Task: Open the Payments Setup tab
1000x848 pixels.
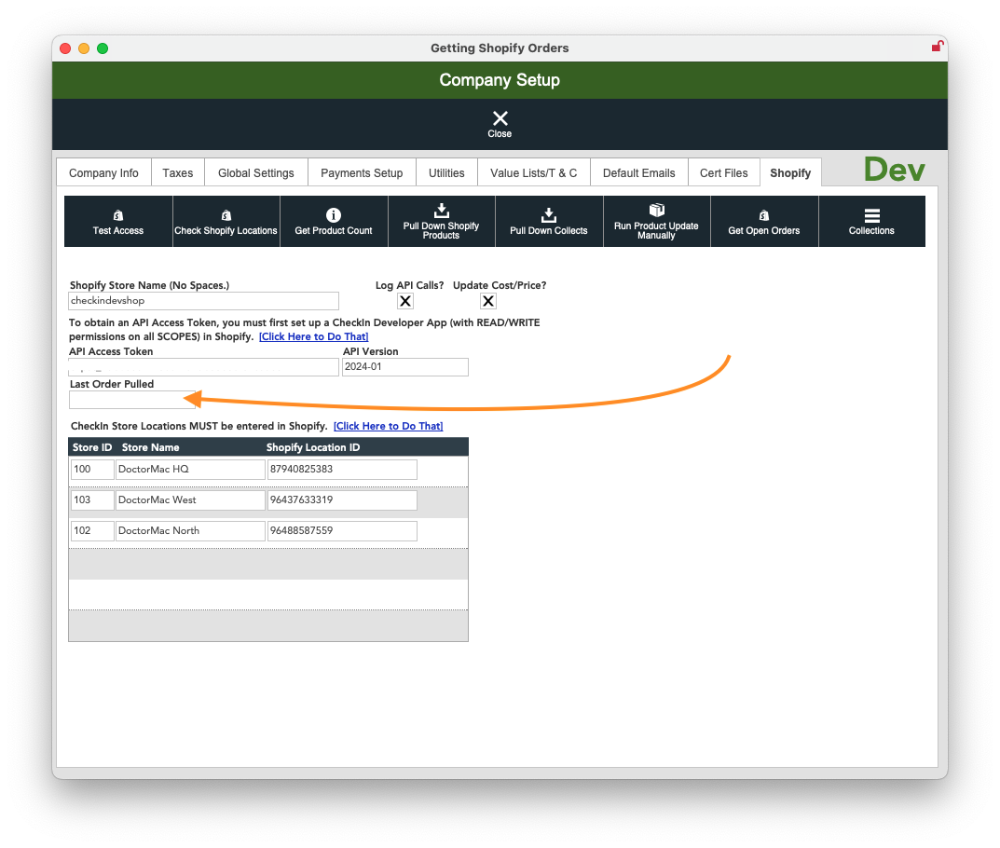Action: coord(361,172)
